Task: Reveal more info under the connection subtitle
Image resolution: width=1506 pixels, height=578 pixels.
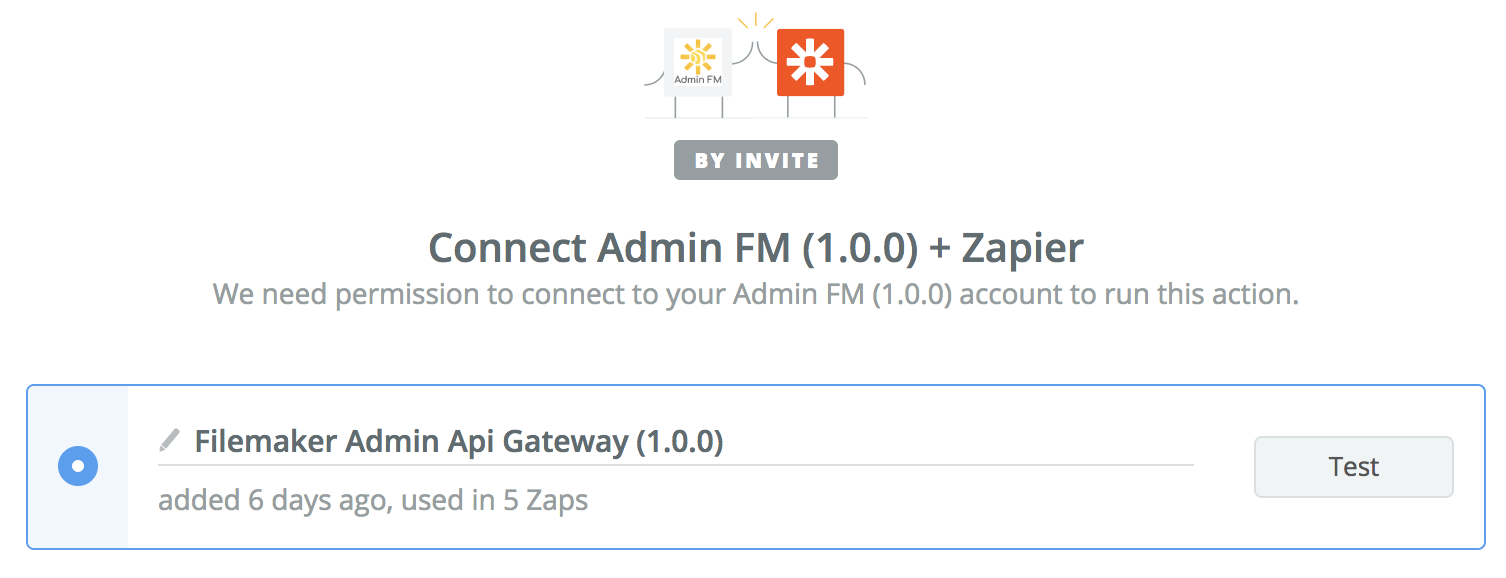Action: click(372, 500)
